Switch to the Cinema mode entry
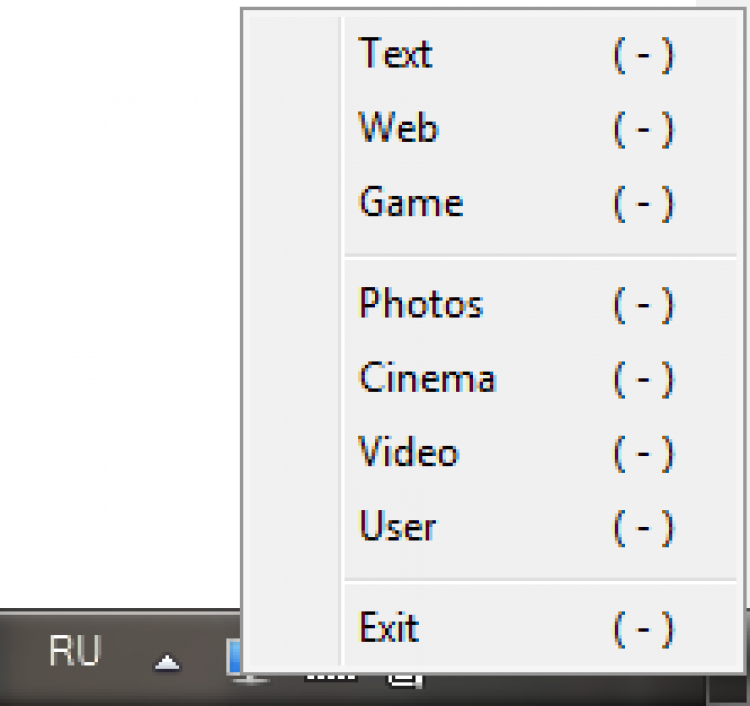 coord(427,378)
